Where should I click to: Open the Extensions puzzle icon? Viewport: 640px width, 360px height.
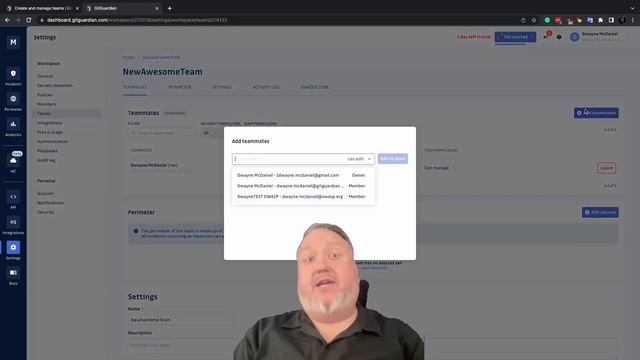coord(600,20)
